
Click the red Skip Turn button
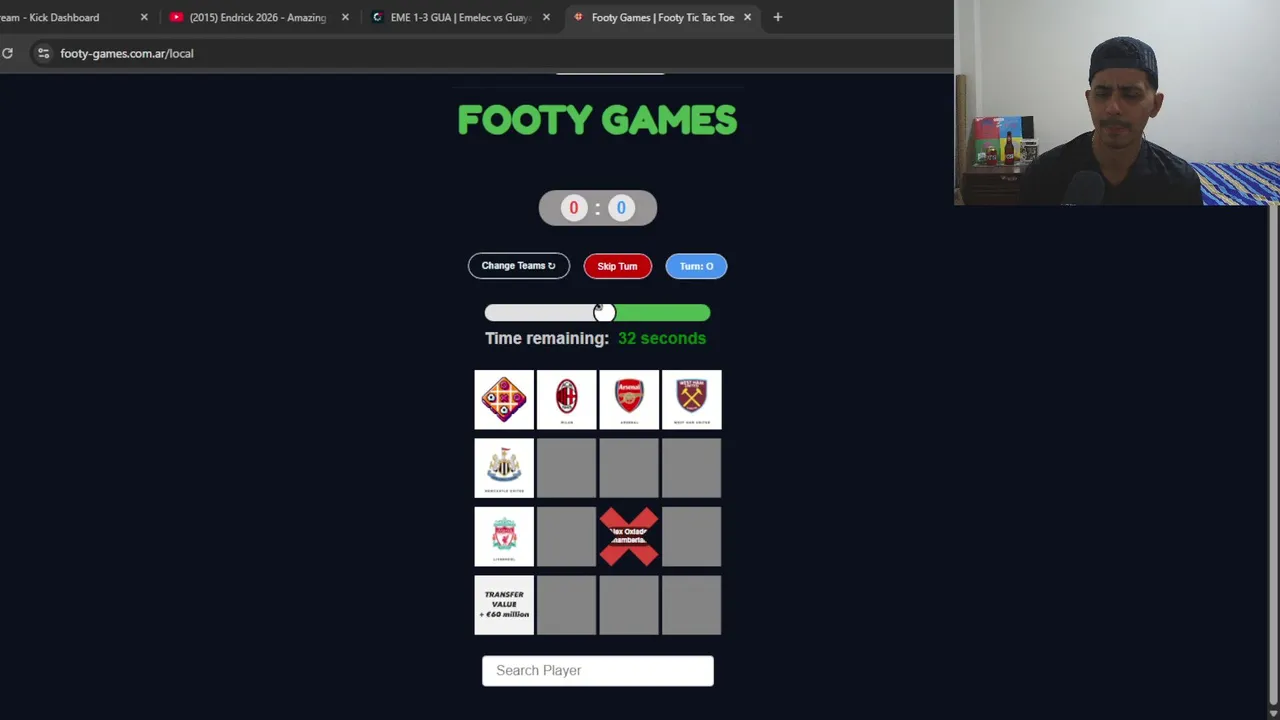coord(617,266)
